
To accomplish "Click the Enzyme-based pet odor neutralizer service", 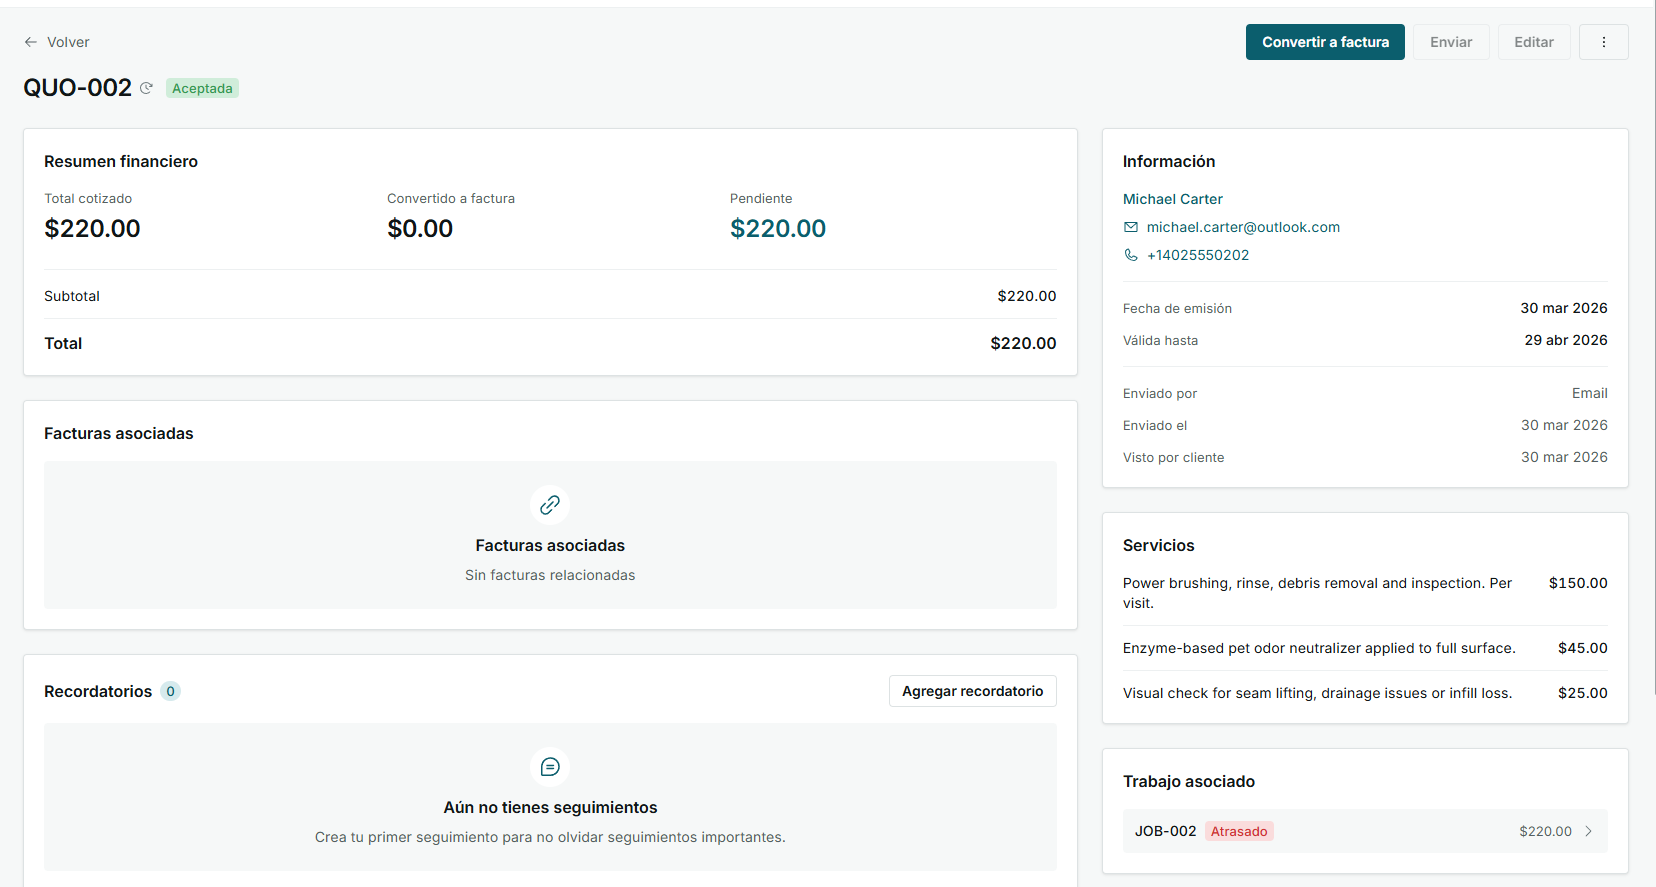I will 1319,648.
